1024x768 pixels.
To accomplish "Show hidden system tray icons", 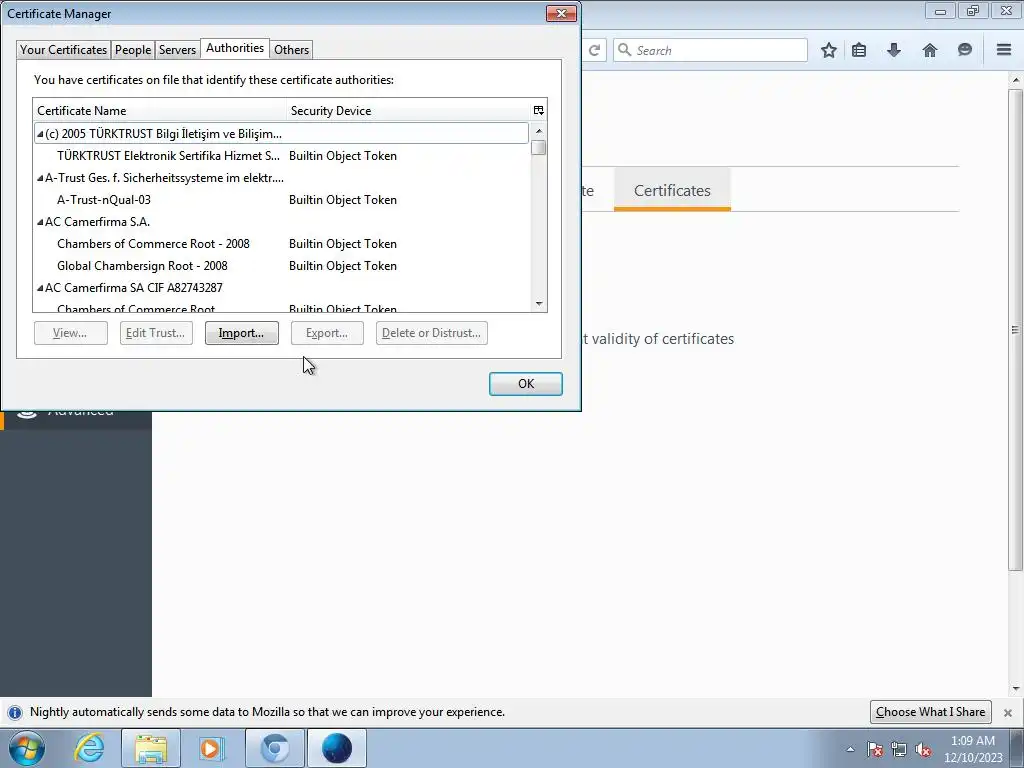I will point(850,749).
